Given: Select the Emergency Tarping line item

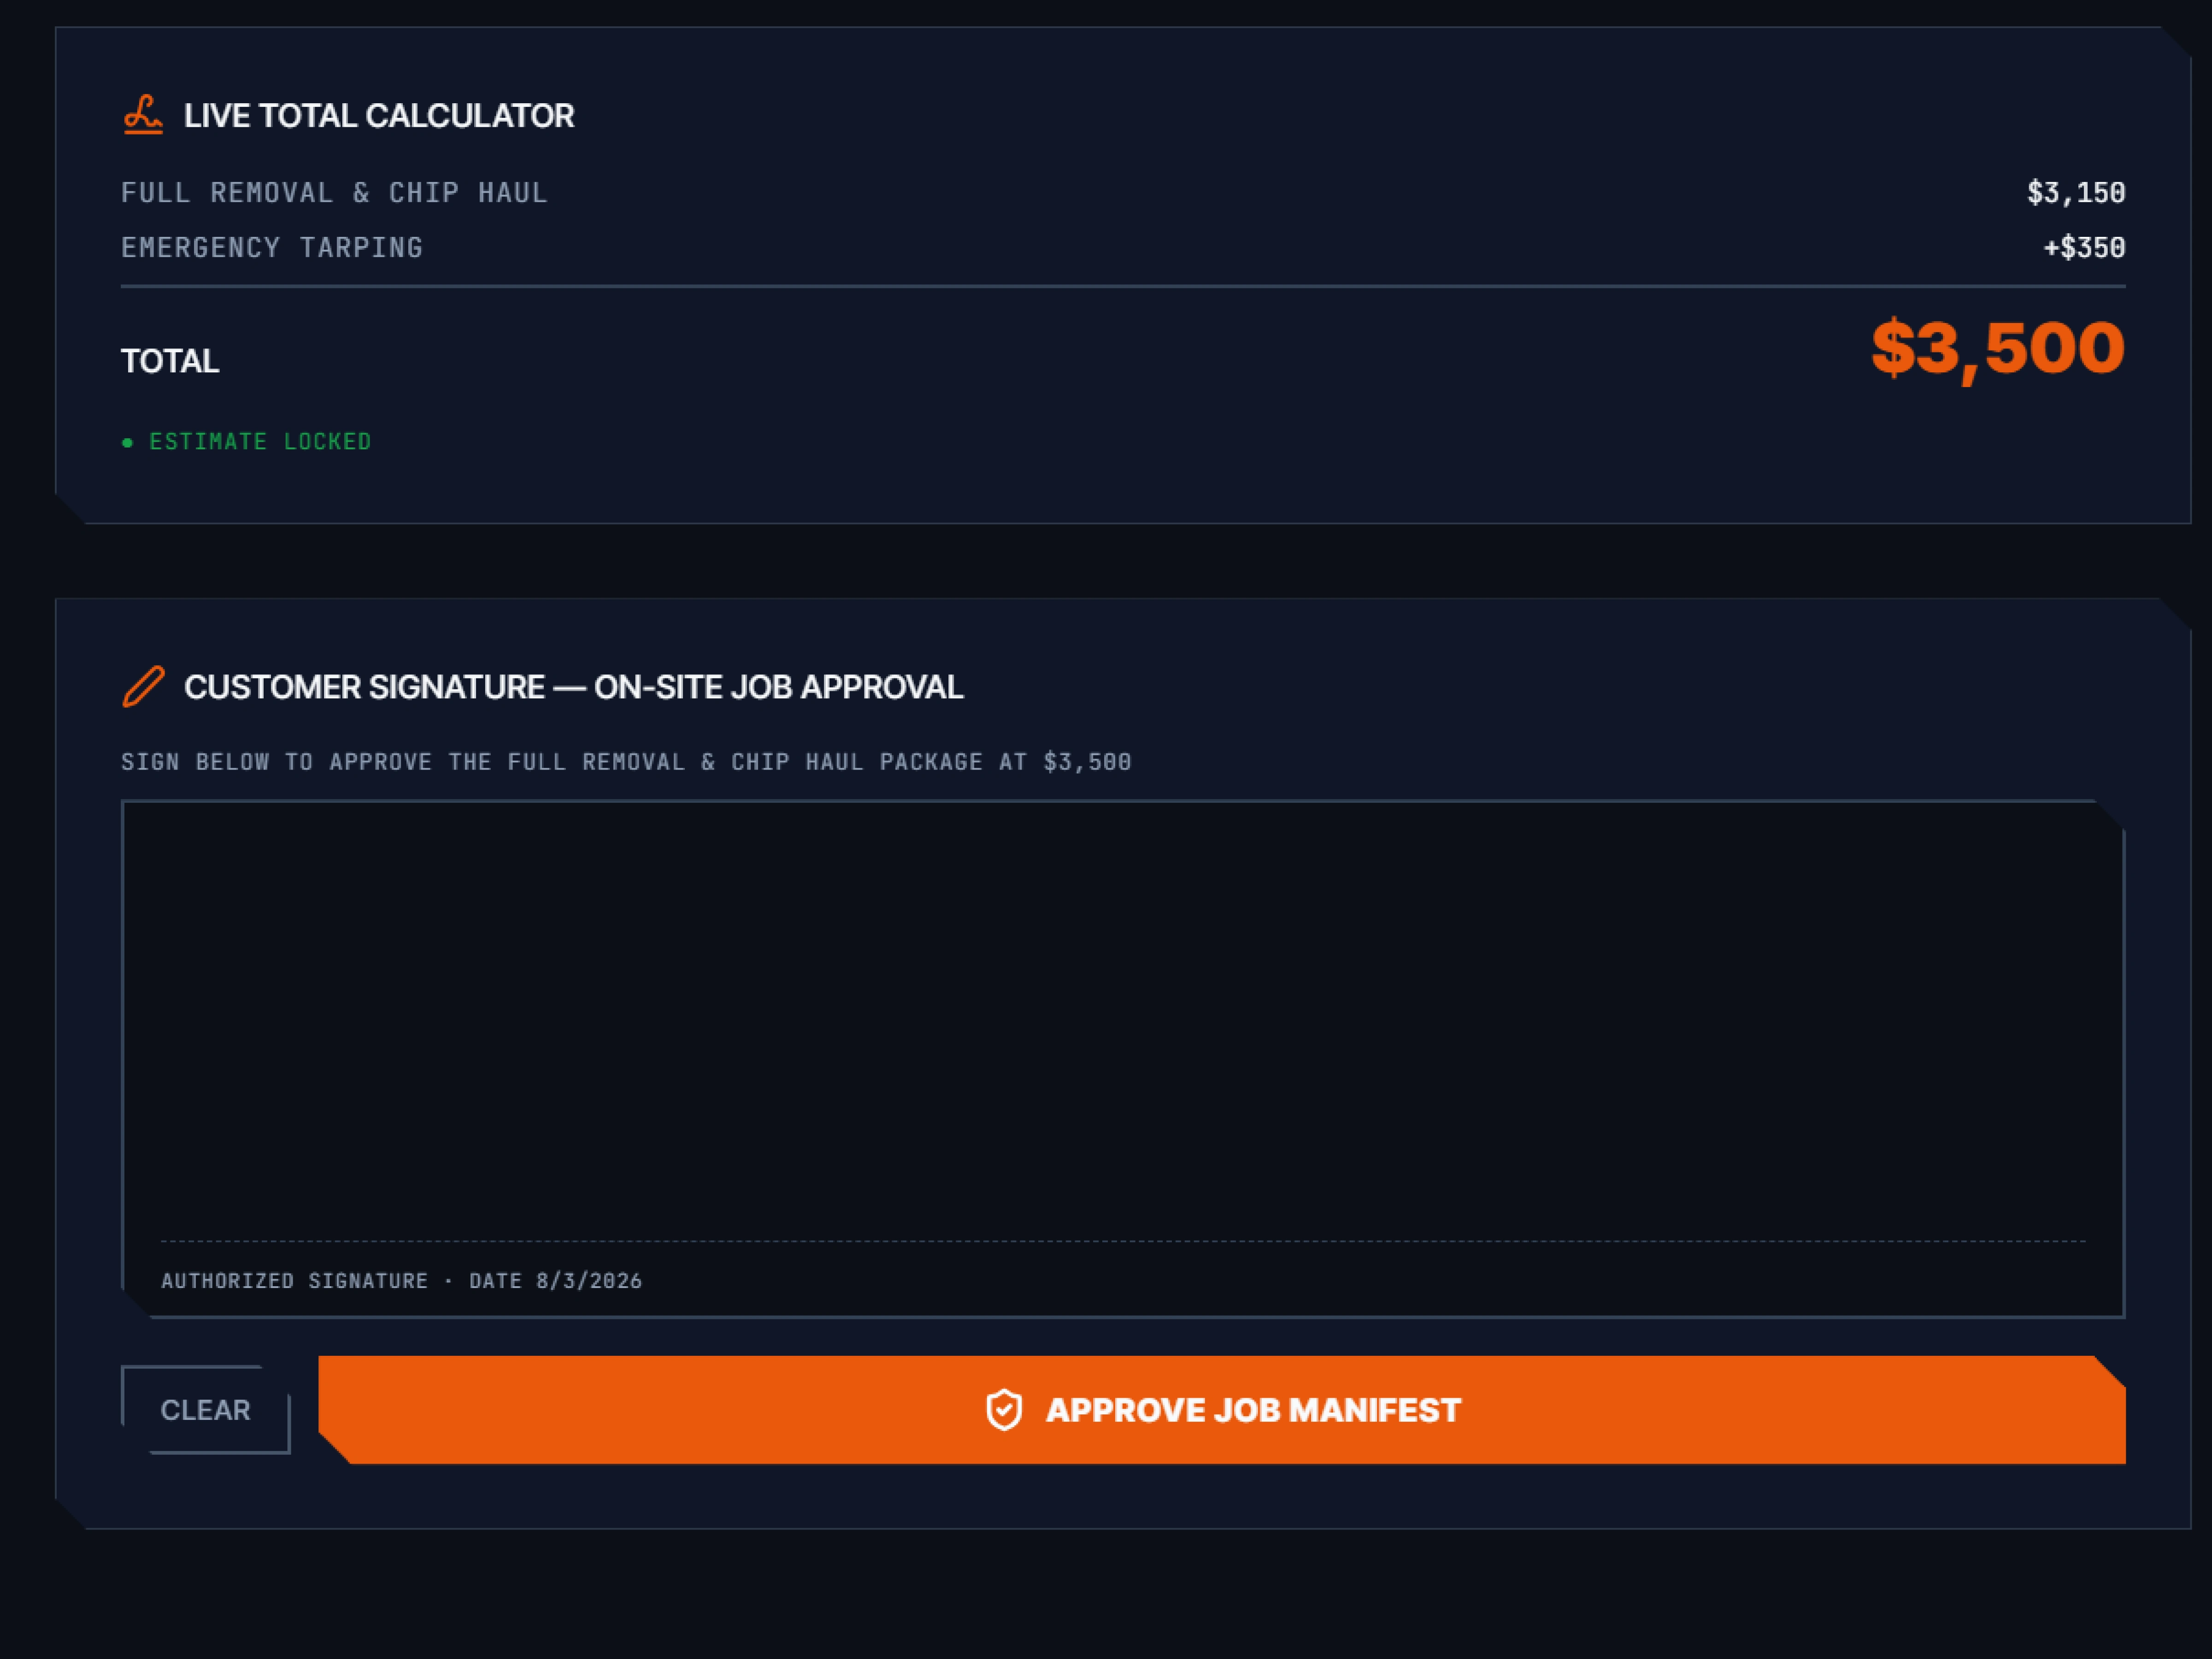Looking at the screenshot, I should pos(1123,247).
